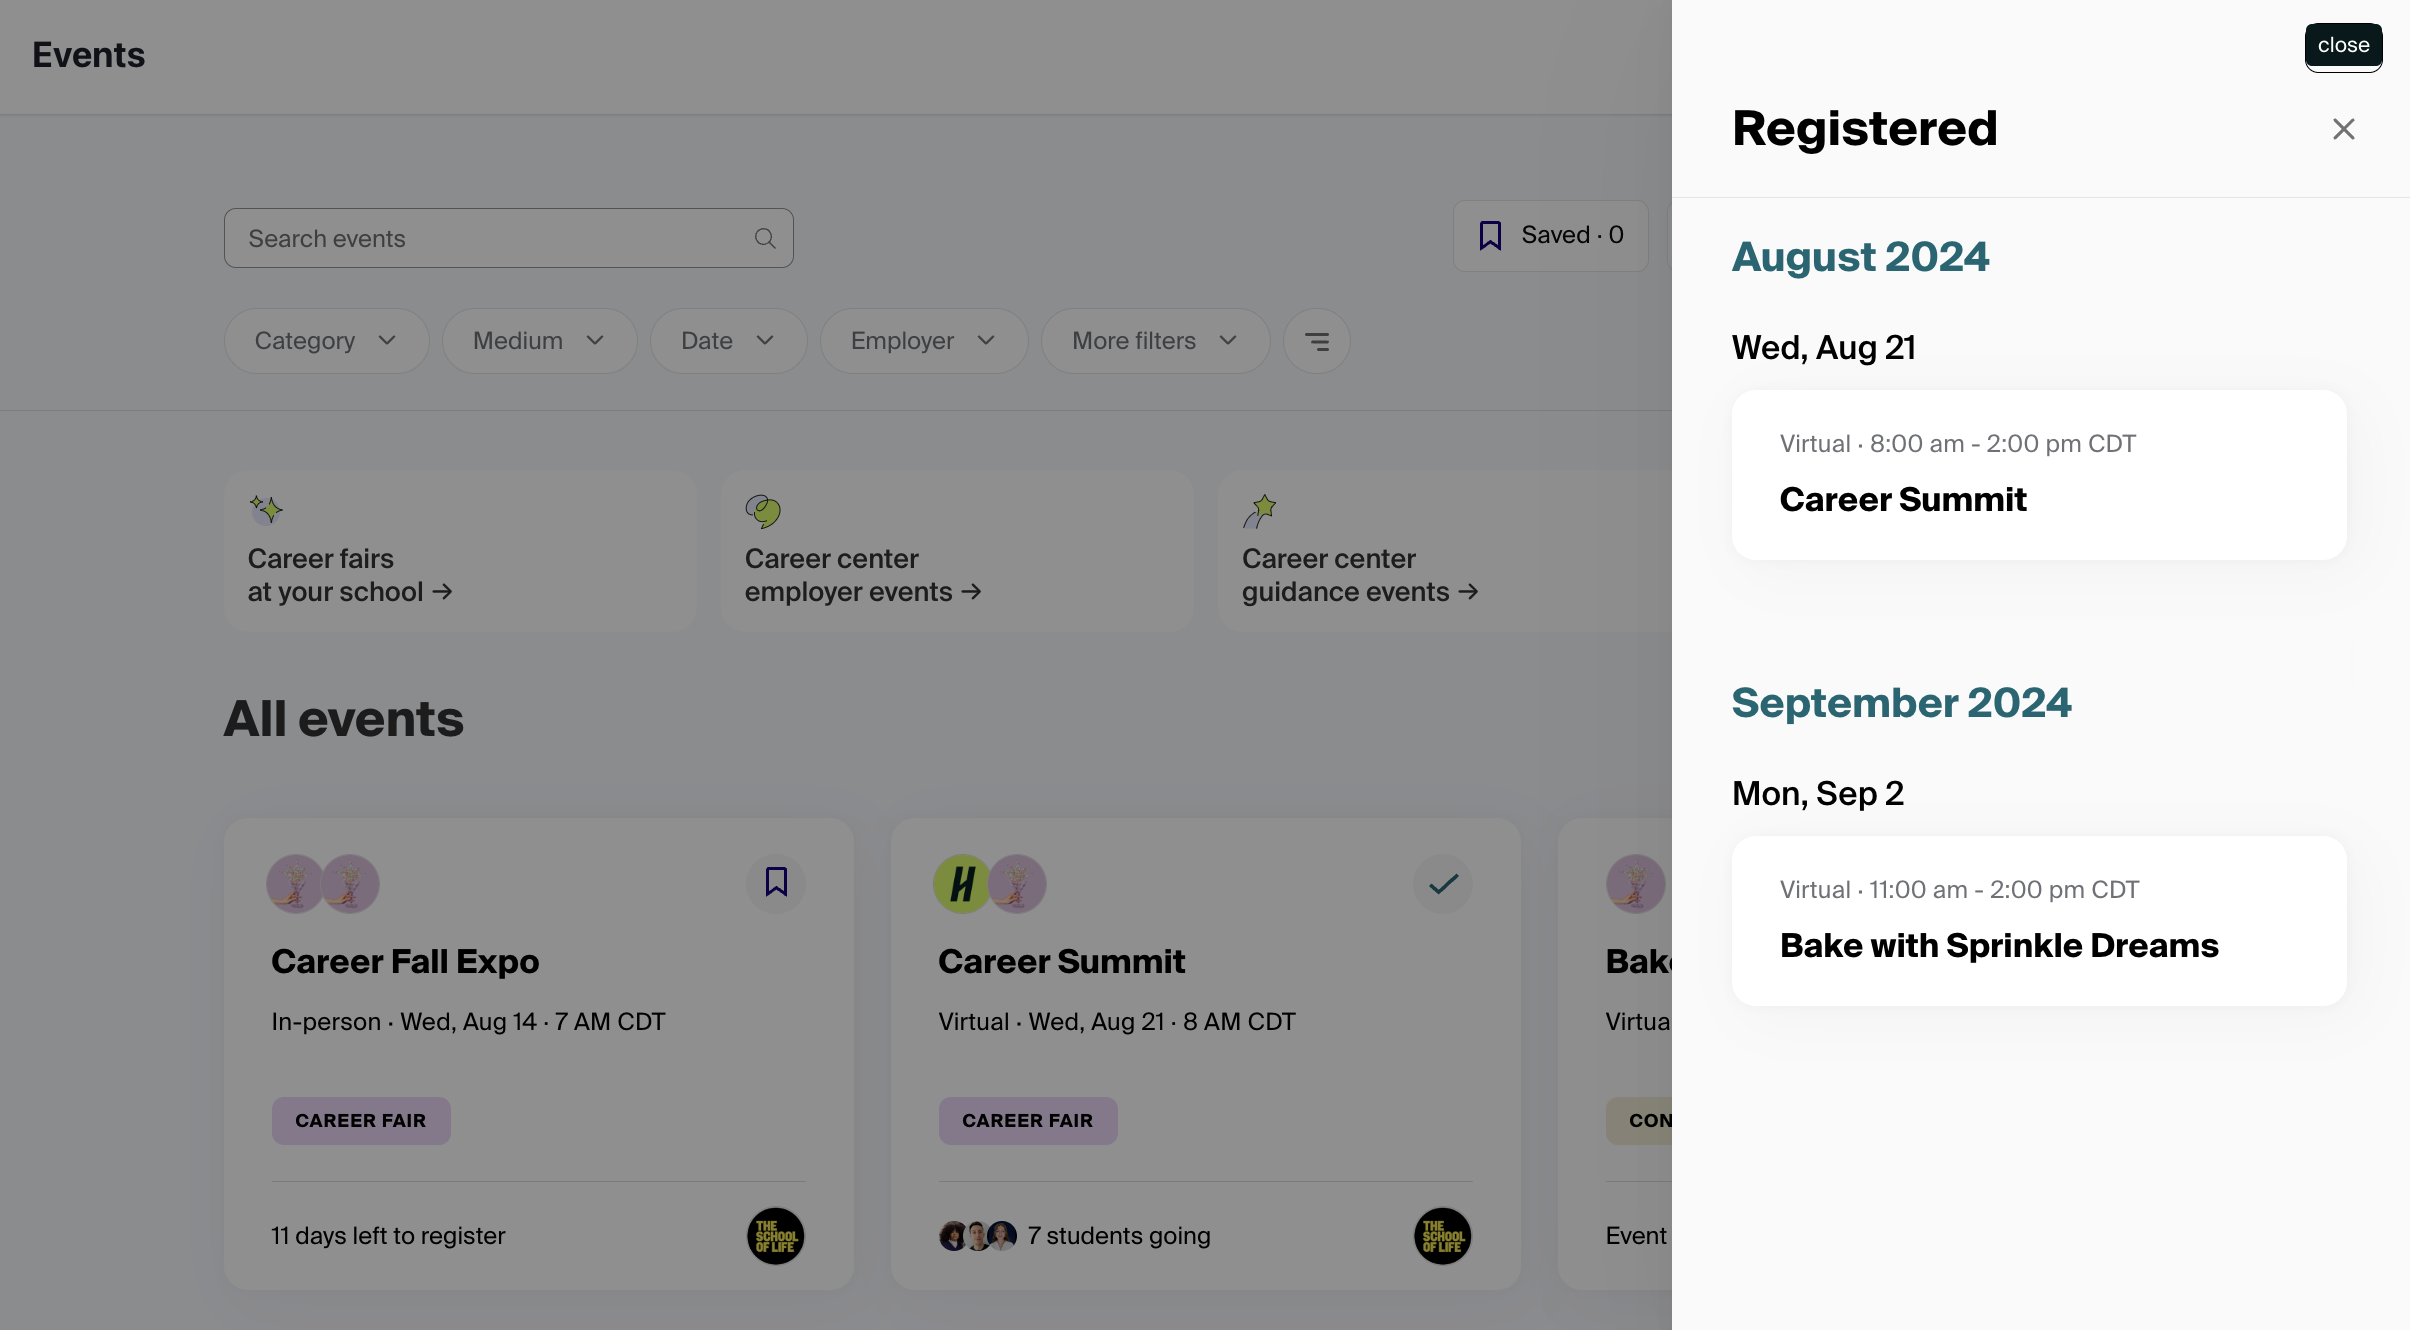
Task: Toggle the bookmark save on Career Fall Expo
Action: coord(776,883)
